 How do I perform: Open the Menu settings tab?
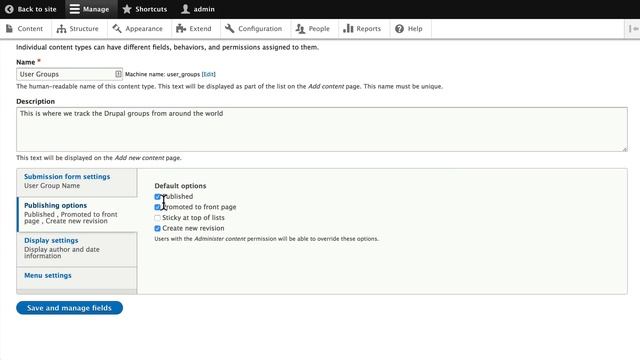pyautogui.click(x=77, y=278)
